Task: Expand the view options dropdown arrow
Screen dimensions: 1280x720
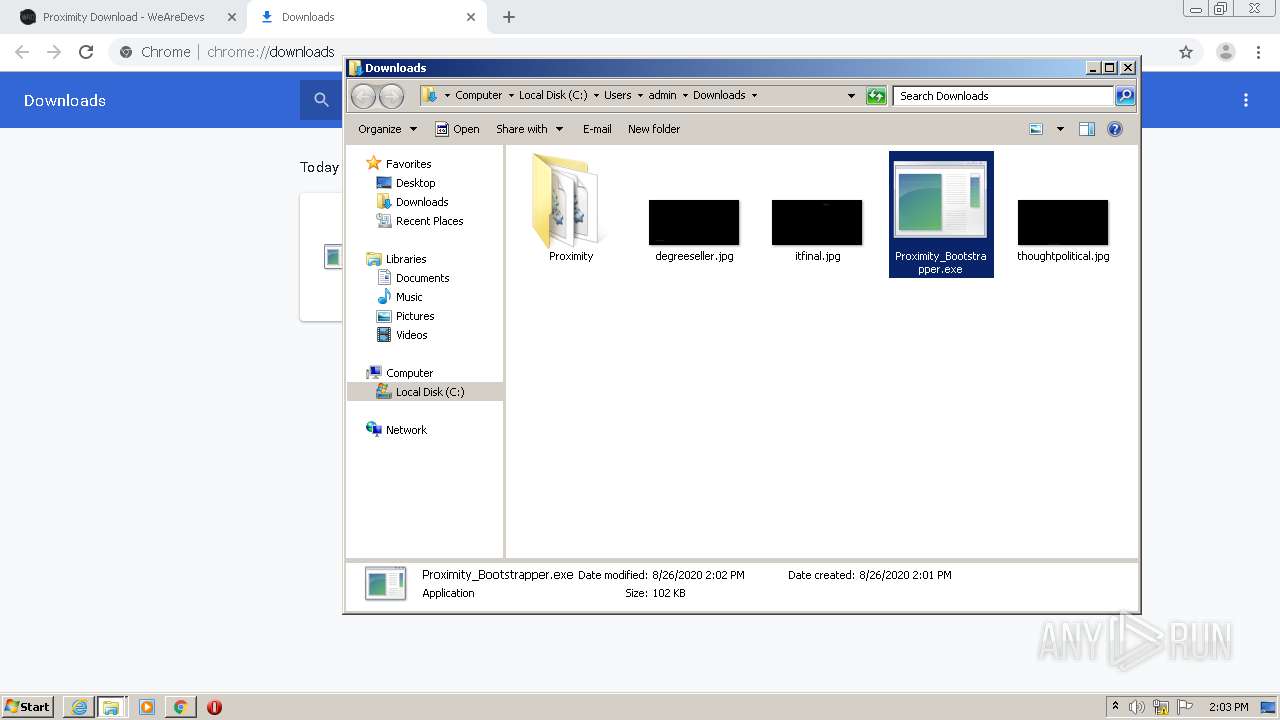Action: coord(1060,129)
